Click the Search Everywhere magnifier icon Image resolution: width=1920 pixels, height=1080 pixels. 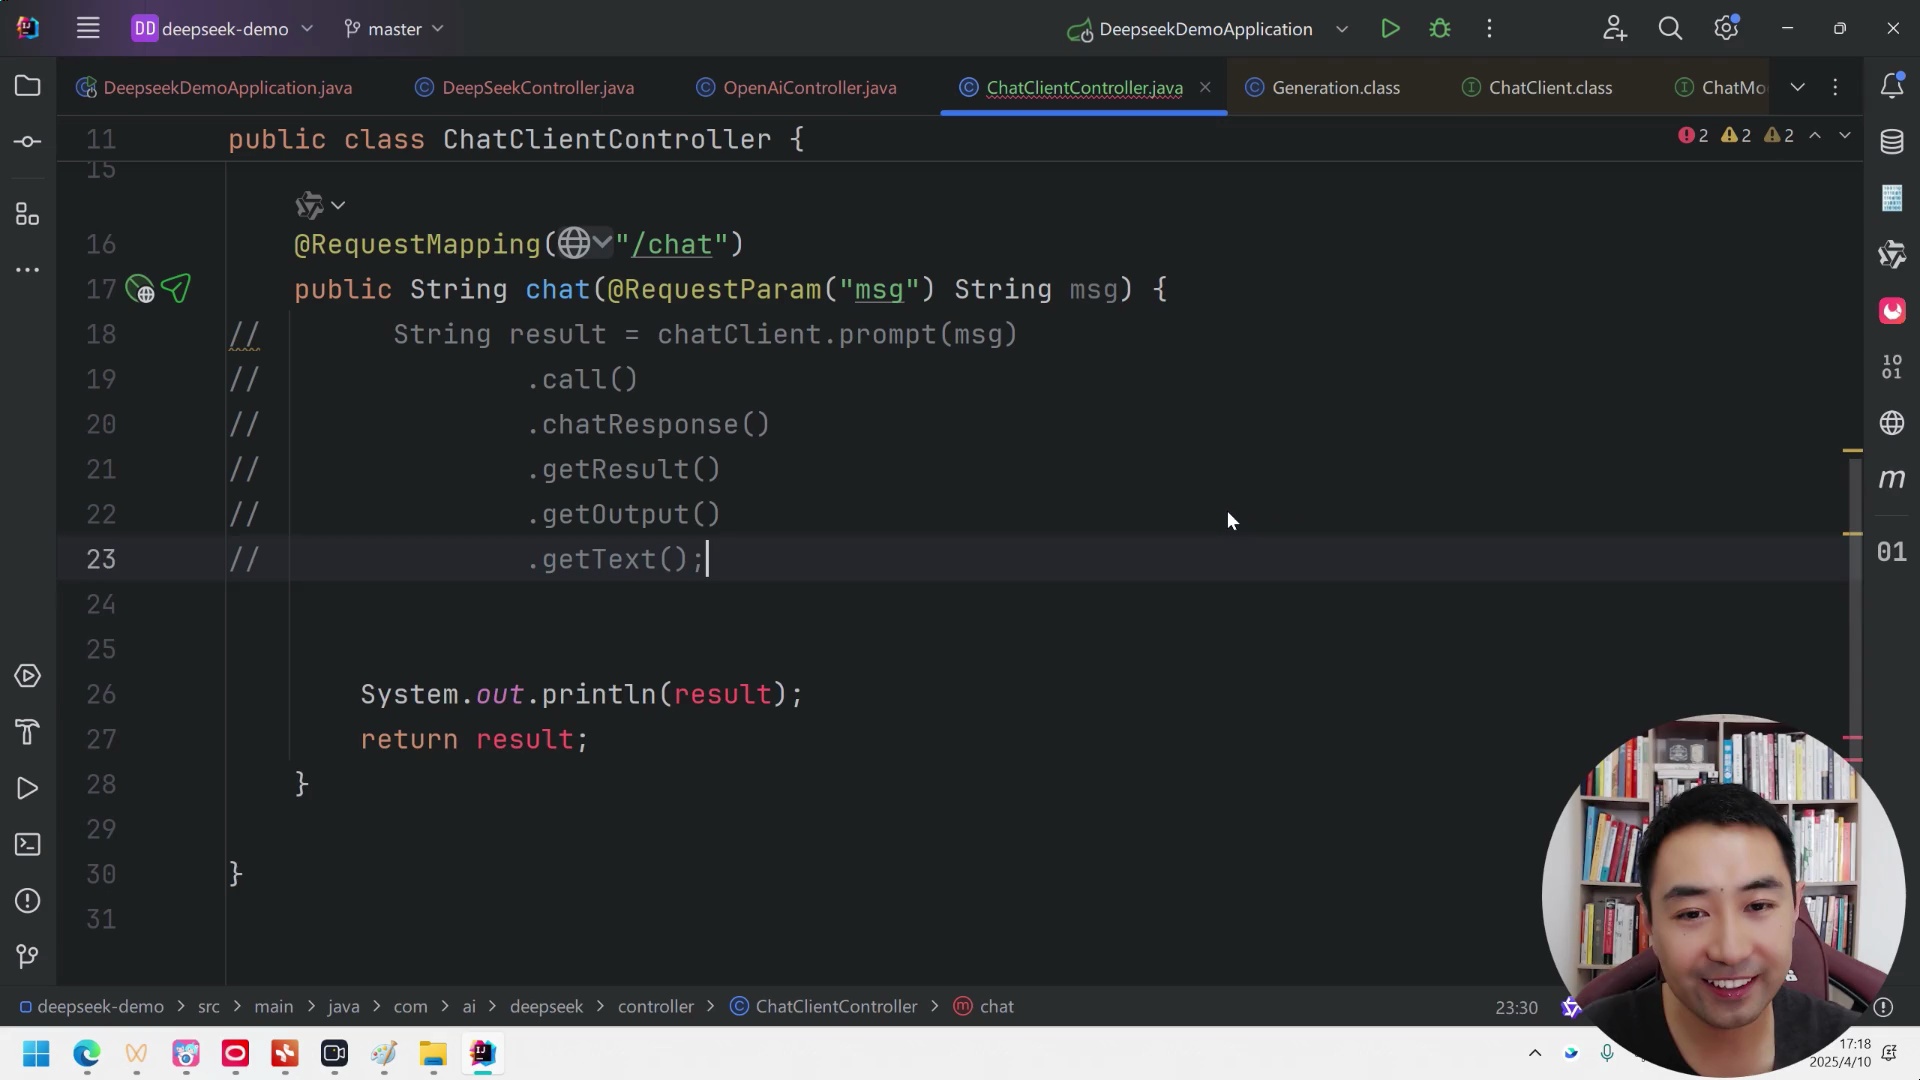pos(1670,29)
